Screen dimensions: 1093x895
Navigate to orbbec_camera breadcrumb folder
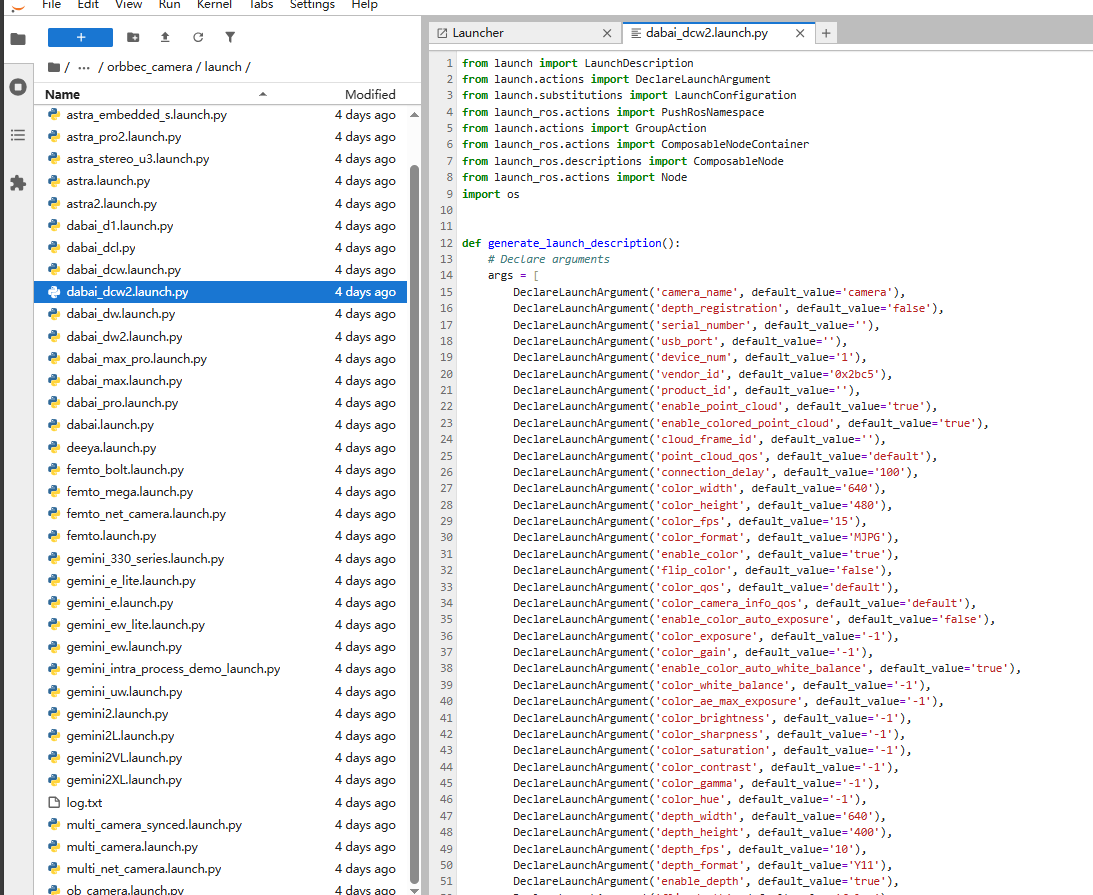[x=152, y=67]
